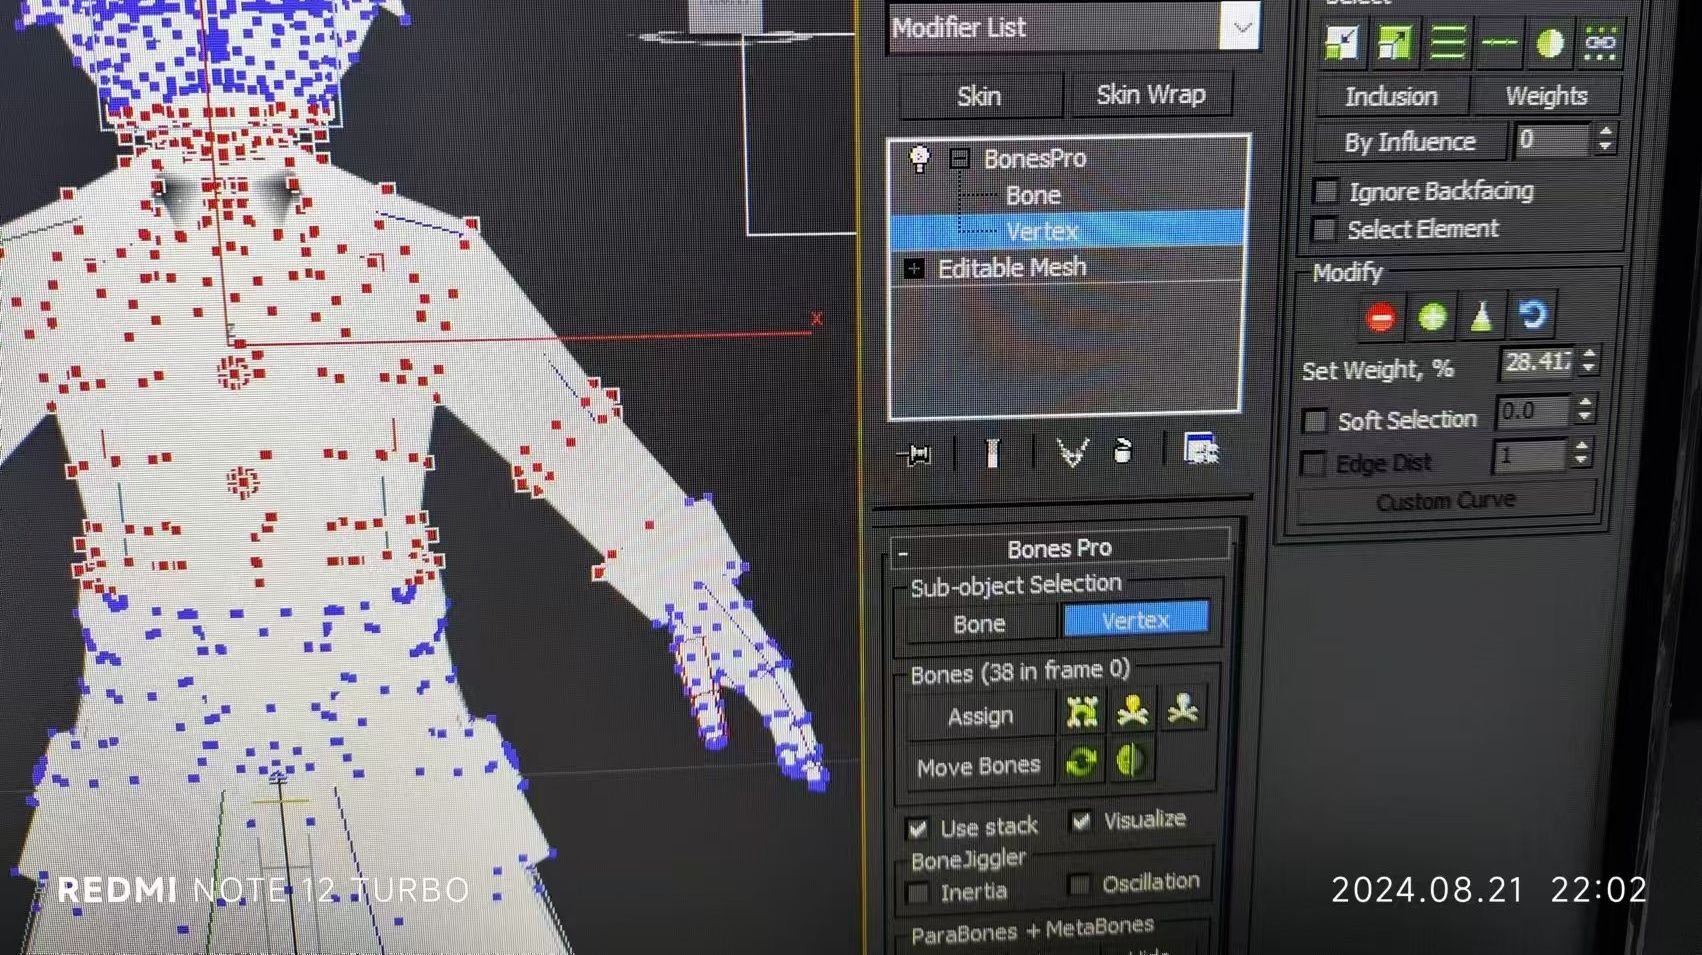Screen dimensions: 1702x955
Task: Enable BoneJiggler Oscillation checkbox
Action: coord(1078,884)
